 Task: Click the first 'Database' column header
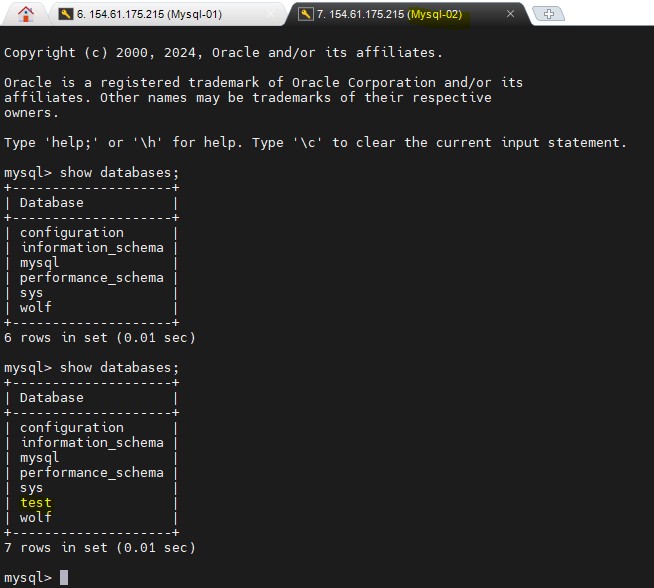[52, 202]
